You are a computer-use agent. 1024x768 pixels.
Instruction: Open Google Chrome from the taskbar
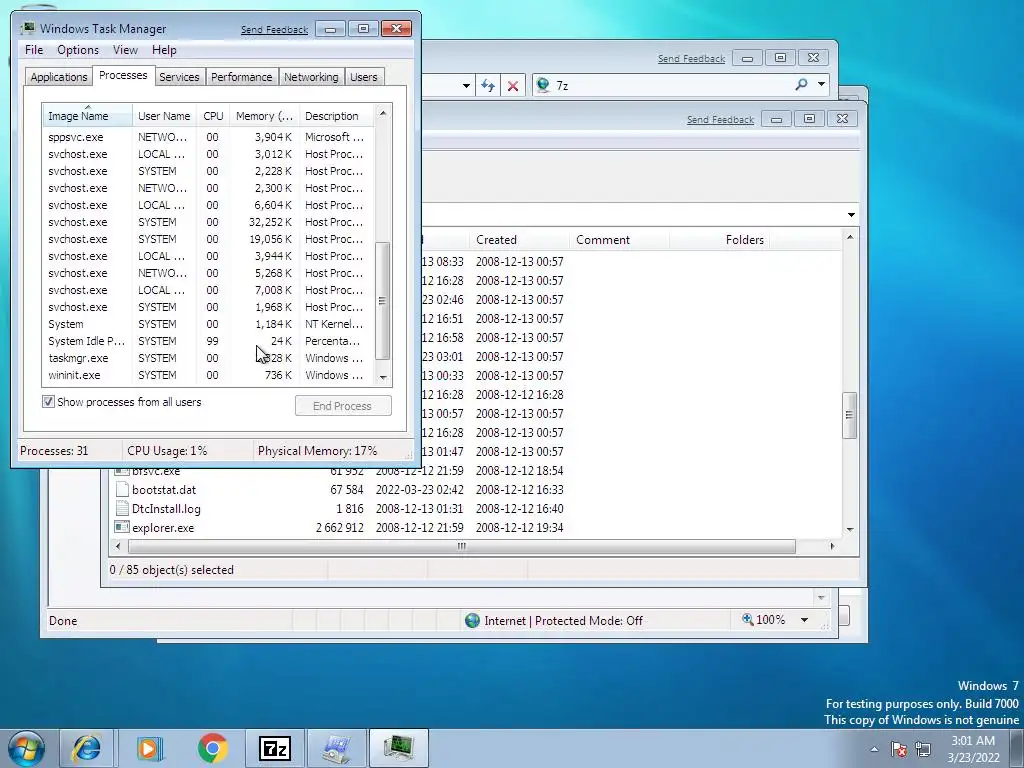212,748
